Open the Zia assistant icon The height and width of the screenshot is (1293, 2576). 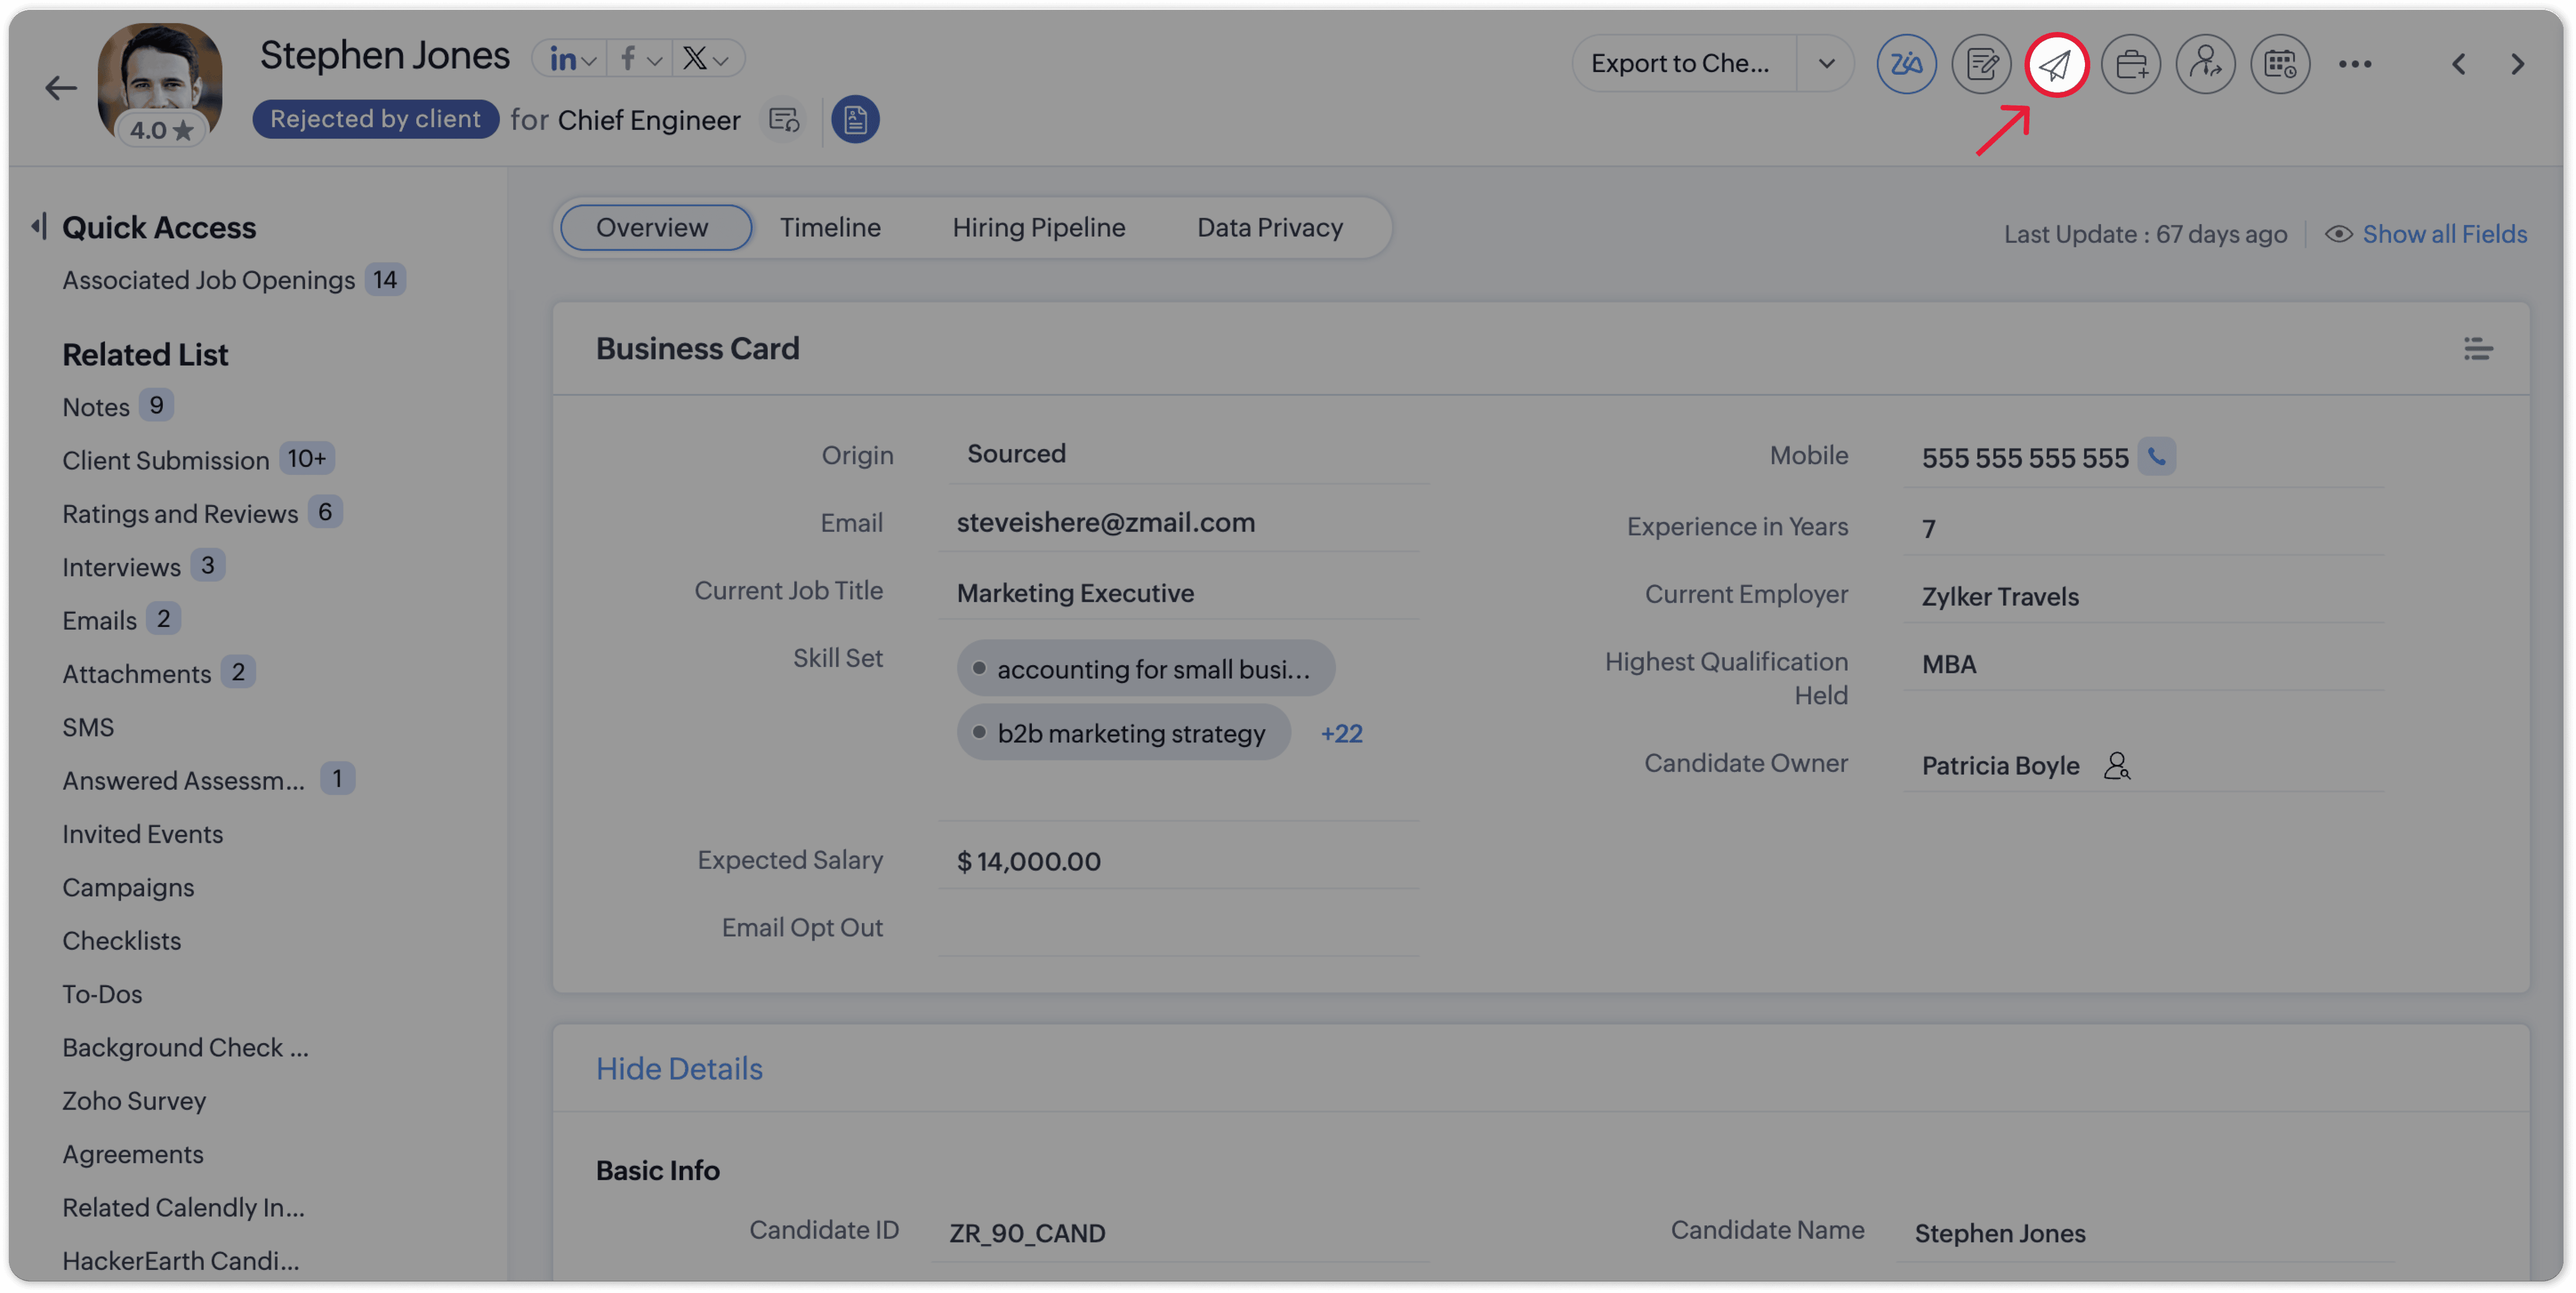pos(1906,65)
